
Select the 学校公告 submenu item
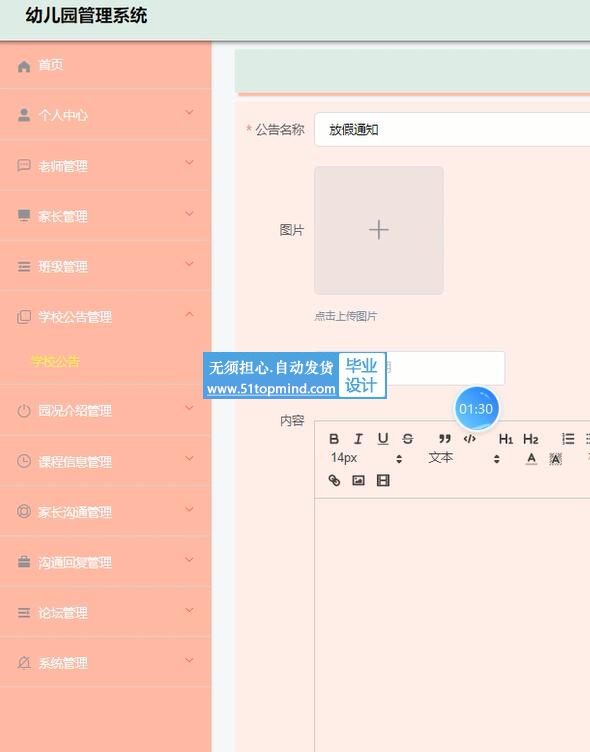[56, 361]
